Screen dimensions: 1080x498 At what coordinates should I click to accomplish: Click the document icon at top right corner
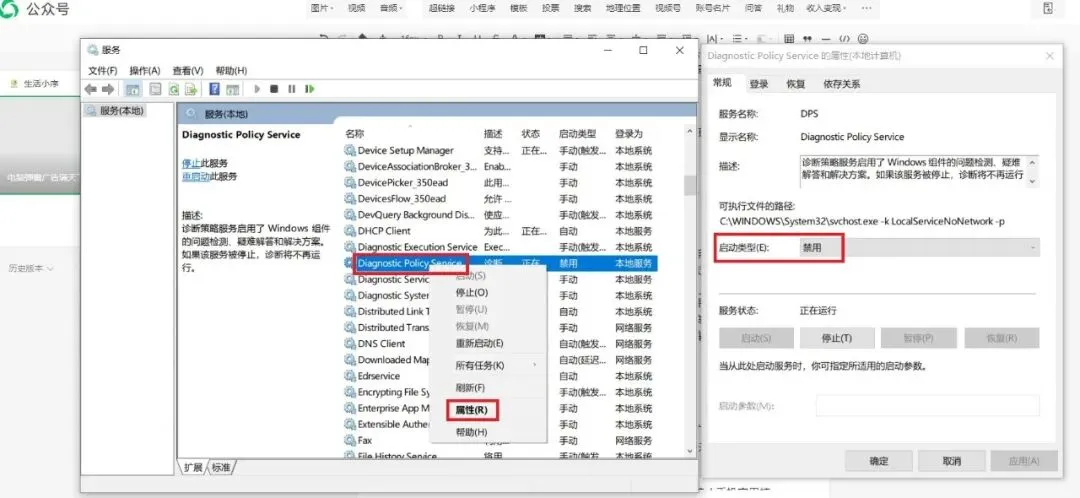click(x=1048, y=8)
